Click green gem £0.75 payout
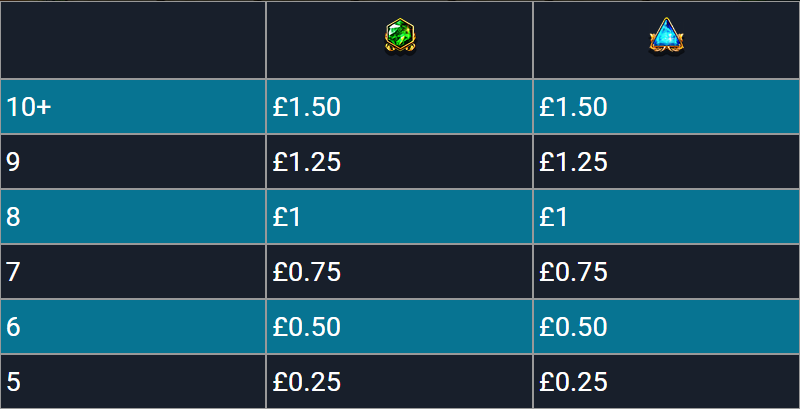 tap(306, 272)
